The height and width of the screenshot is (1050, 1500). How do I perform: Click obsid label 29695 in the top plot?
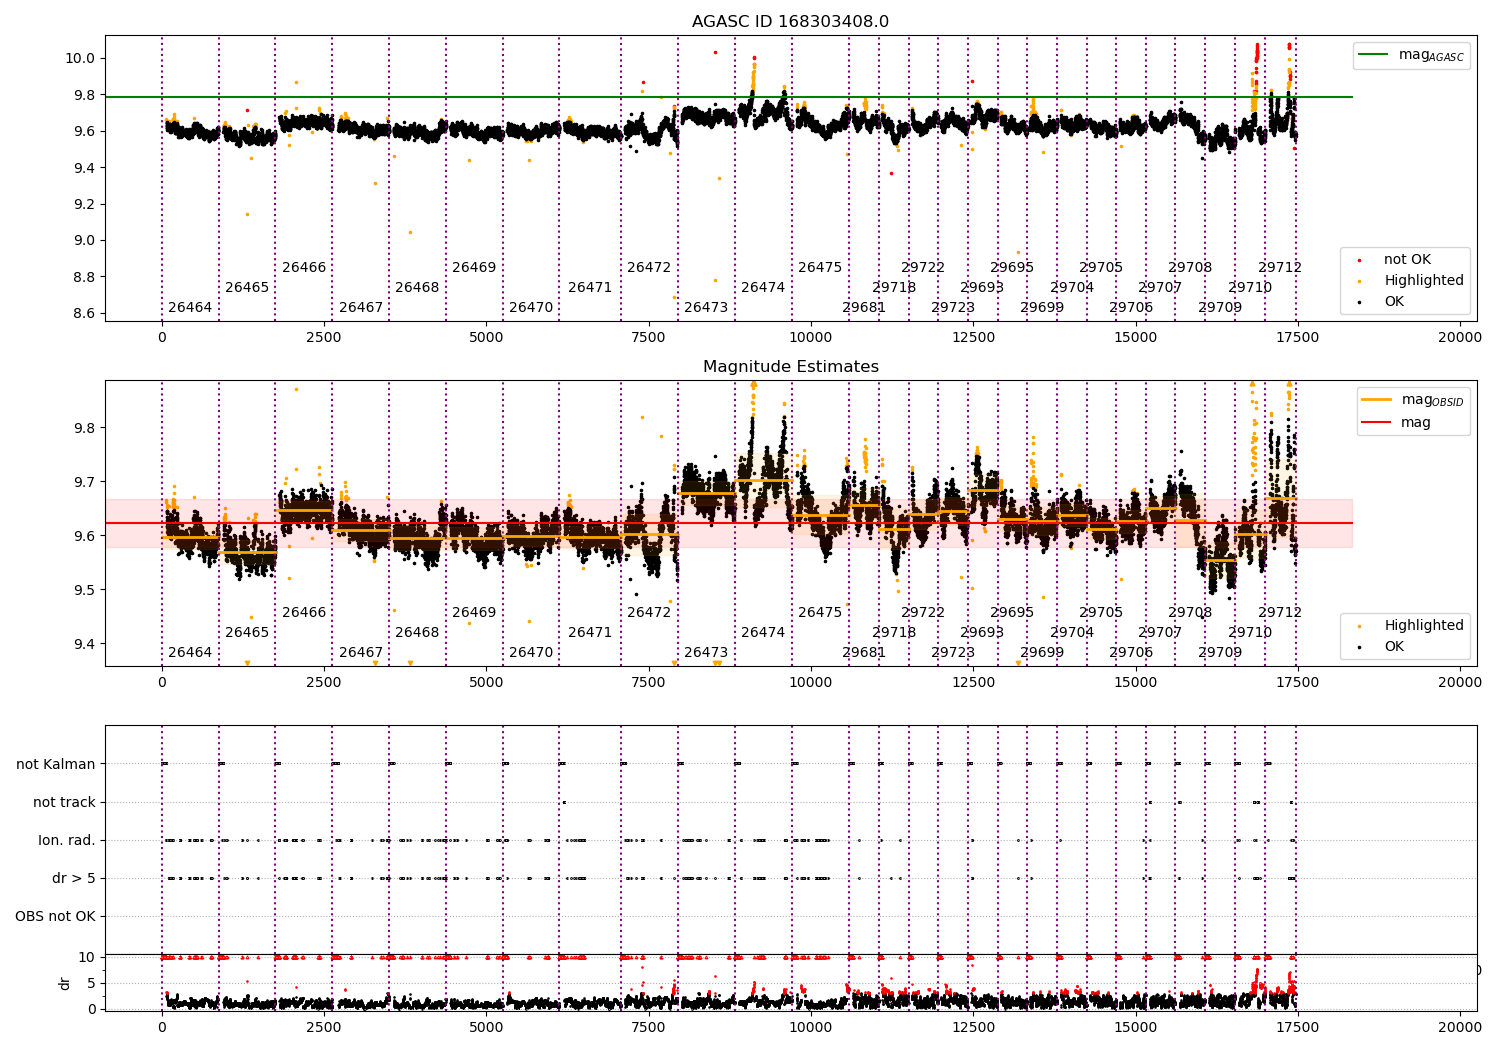(1012, 267)
